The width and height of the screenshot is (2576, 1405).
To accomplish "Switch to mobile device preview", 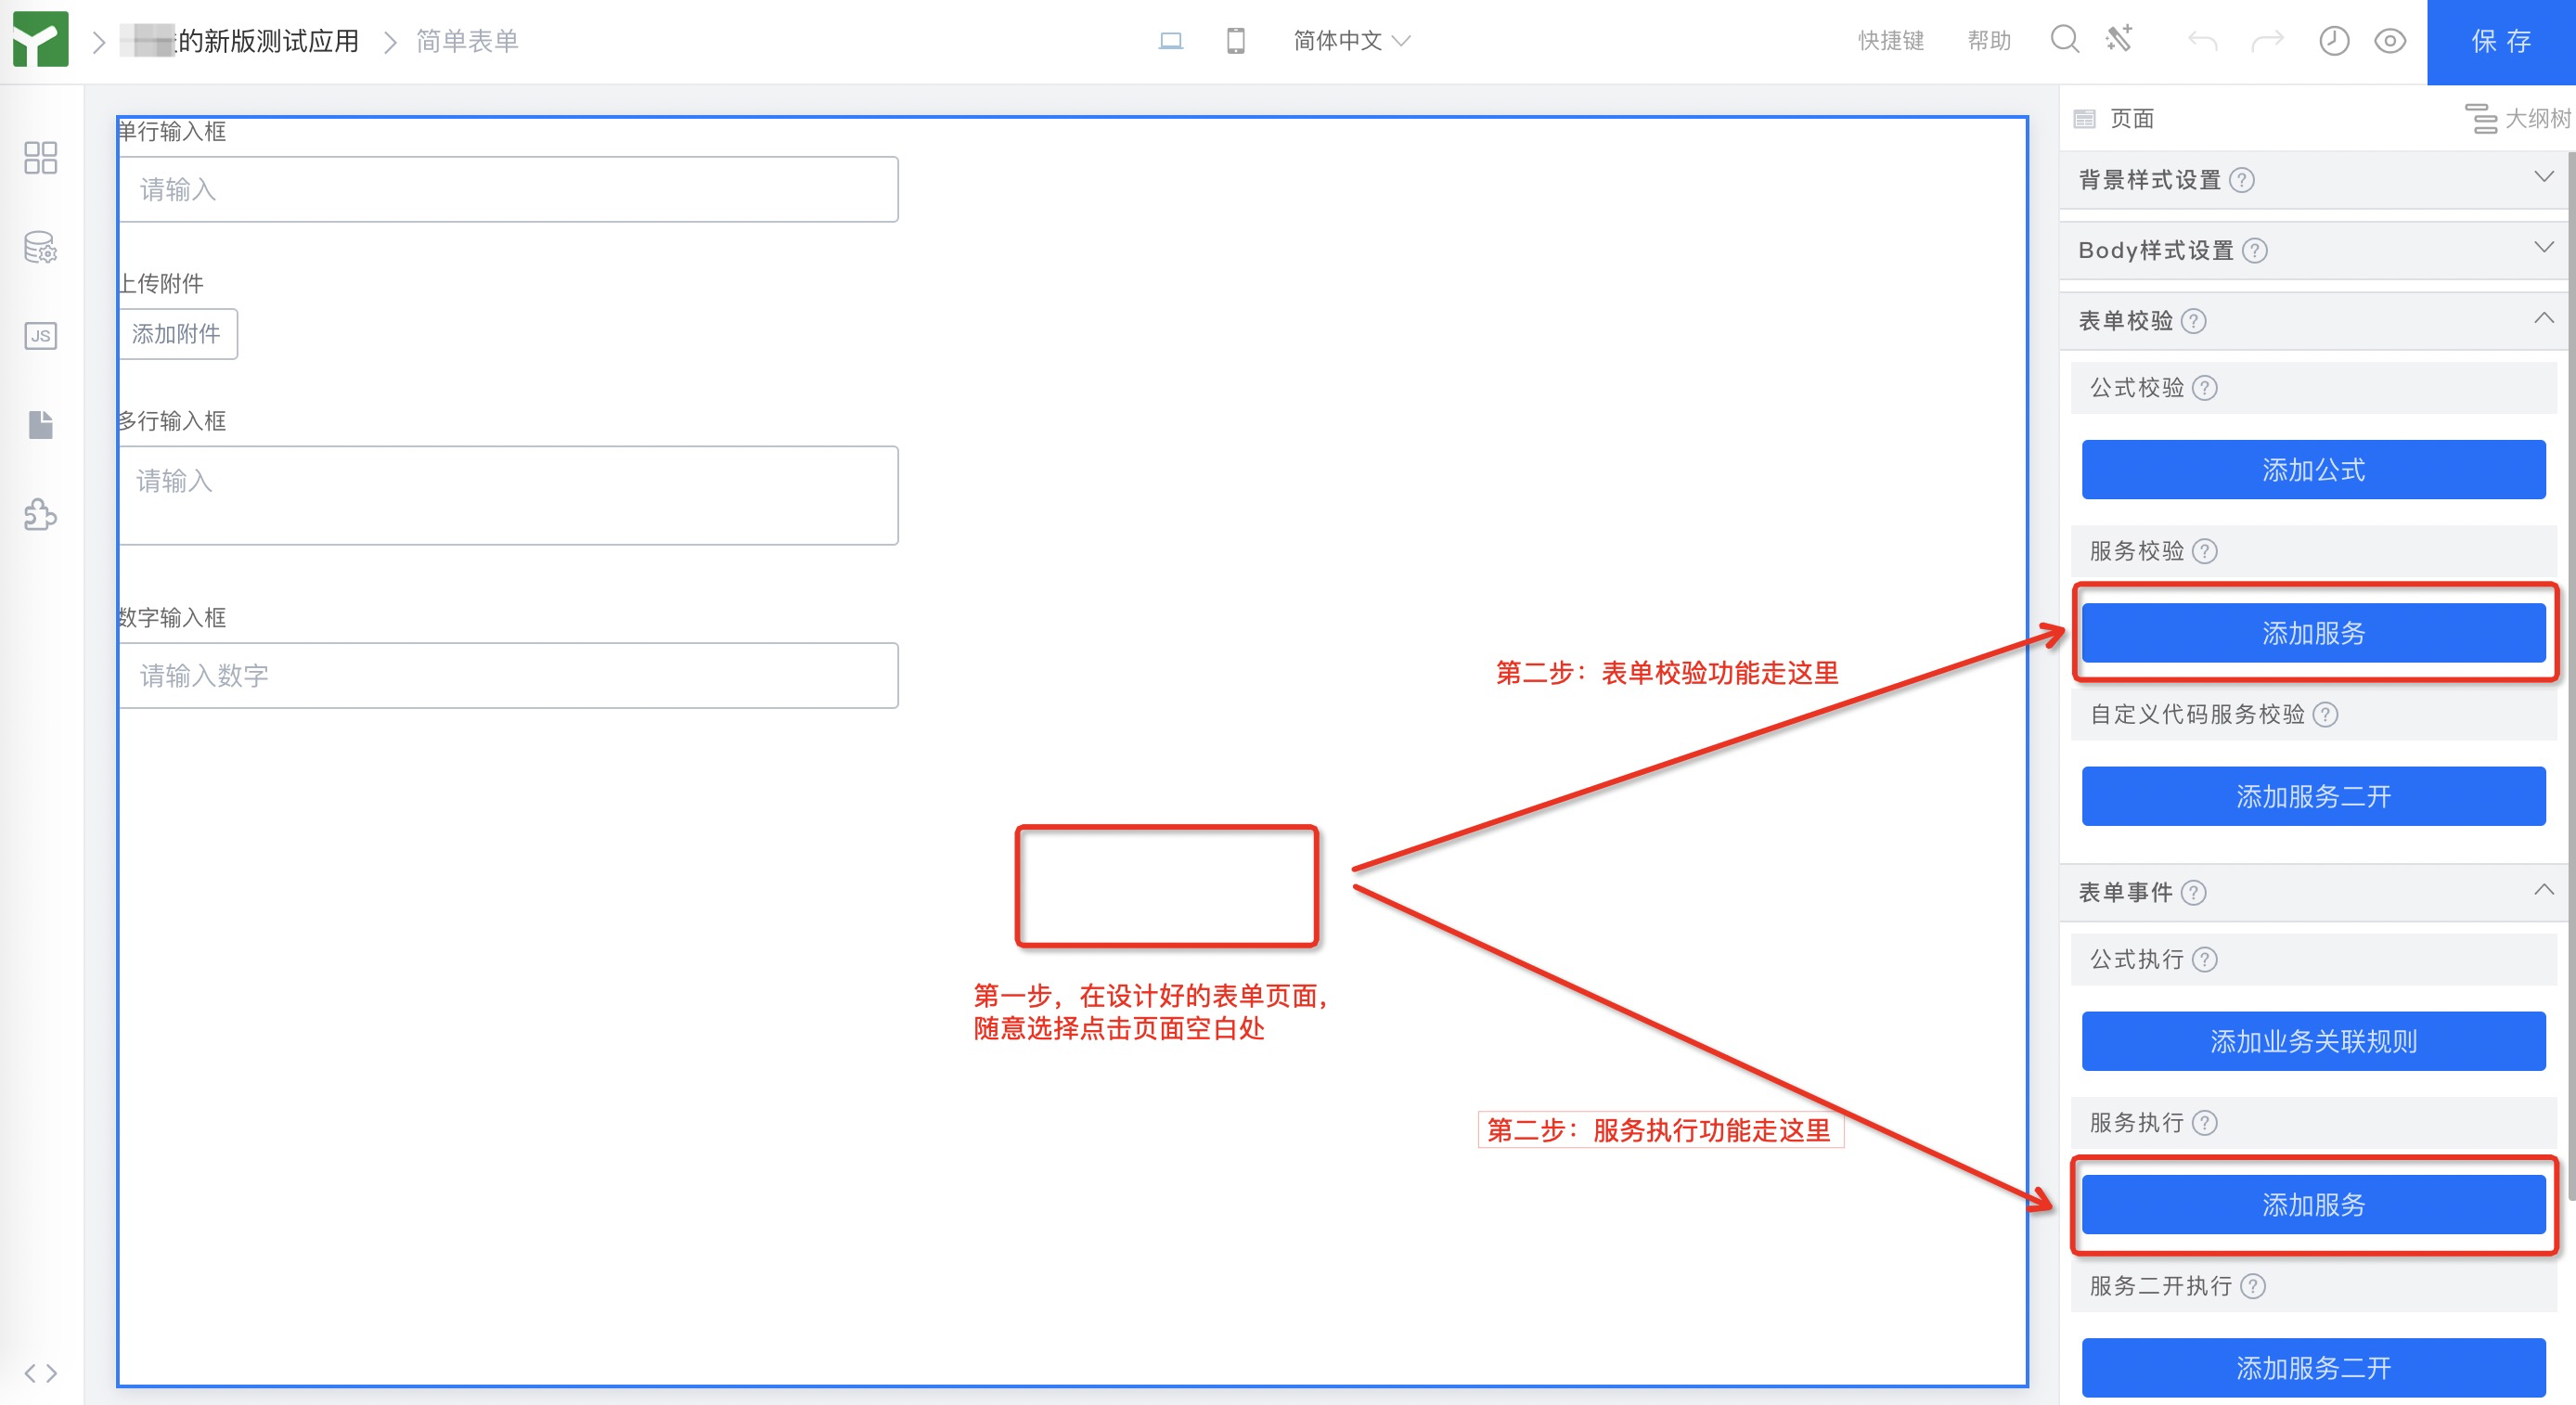I will point(1236,41).
